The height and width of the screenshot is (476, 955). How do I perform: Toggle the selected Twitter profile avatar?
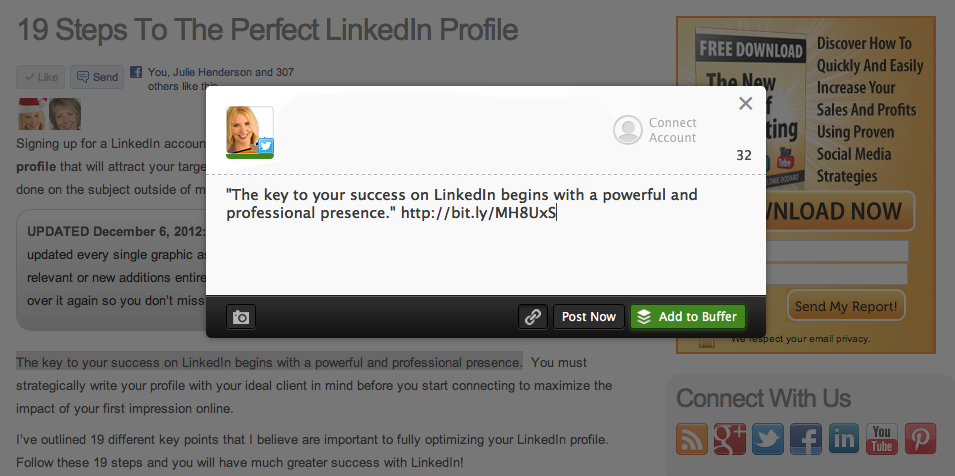(250, 131)
